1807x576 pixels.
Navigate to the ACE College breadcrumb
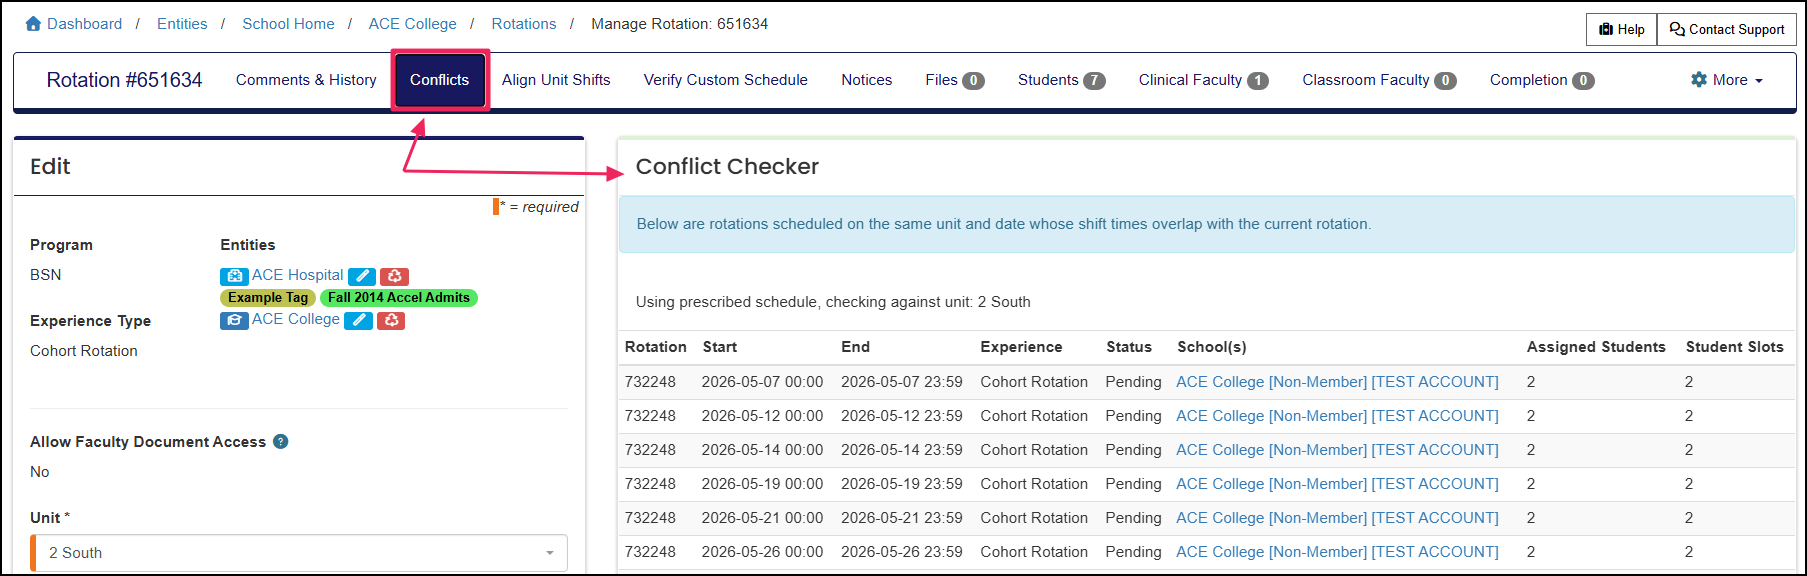pyautogui.click(x=412, y=24)
